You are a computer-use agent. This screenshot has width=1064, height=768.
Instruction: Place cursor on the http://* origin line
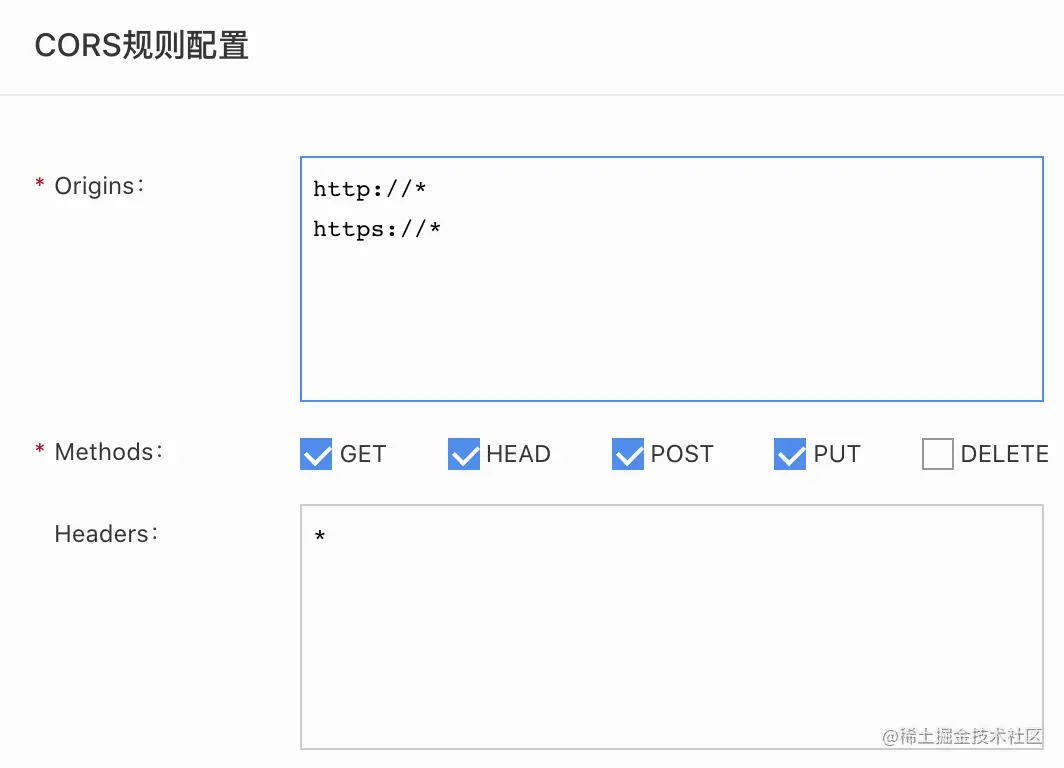(x=370, y=189)
